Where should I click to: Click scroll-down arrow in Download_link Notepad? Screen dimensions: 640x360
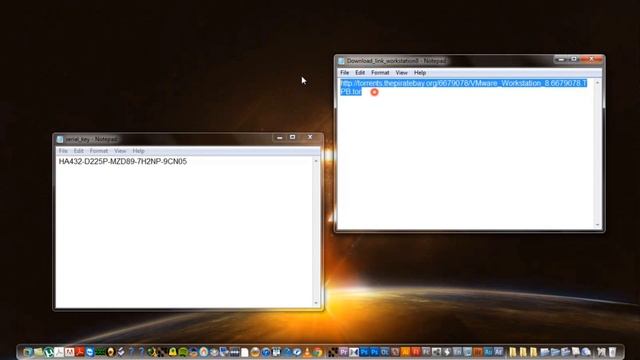point(598,225)
